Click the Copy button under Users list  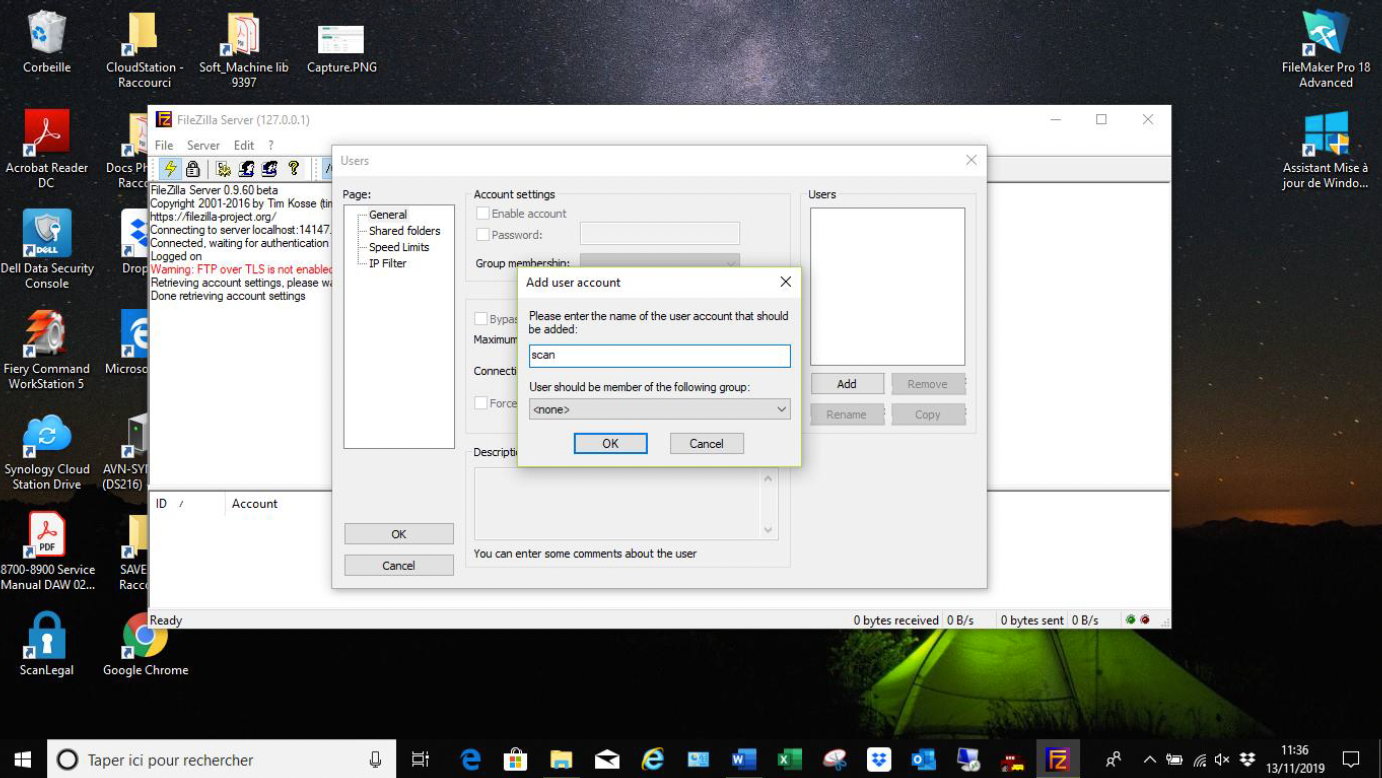tap(927, 414)
